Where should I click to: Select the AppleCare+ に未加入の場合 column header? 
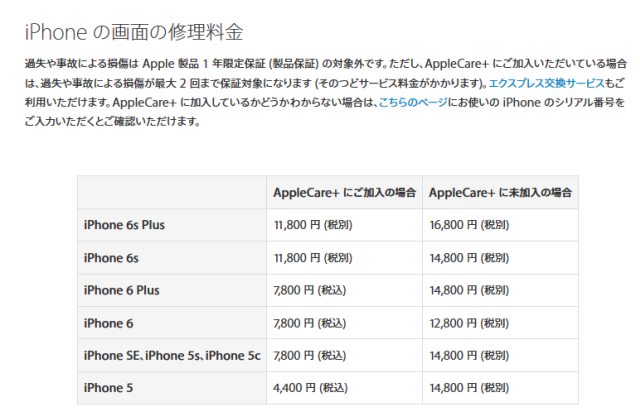click(x=500, y=192)
